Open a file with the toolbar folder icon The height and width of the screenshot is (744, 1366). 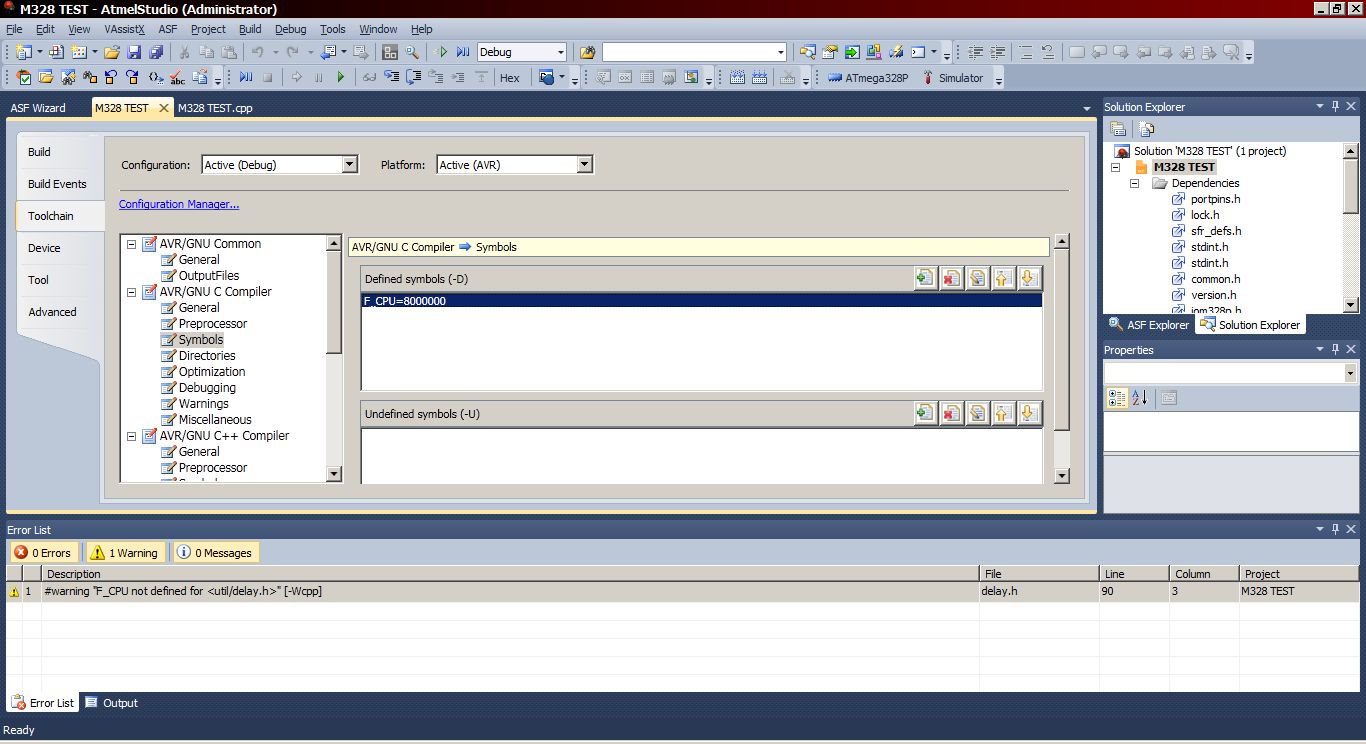tap(112, 52)
